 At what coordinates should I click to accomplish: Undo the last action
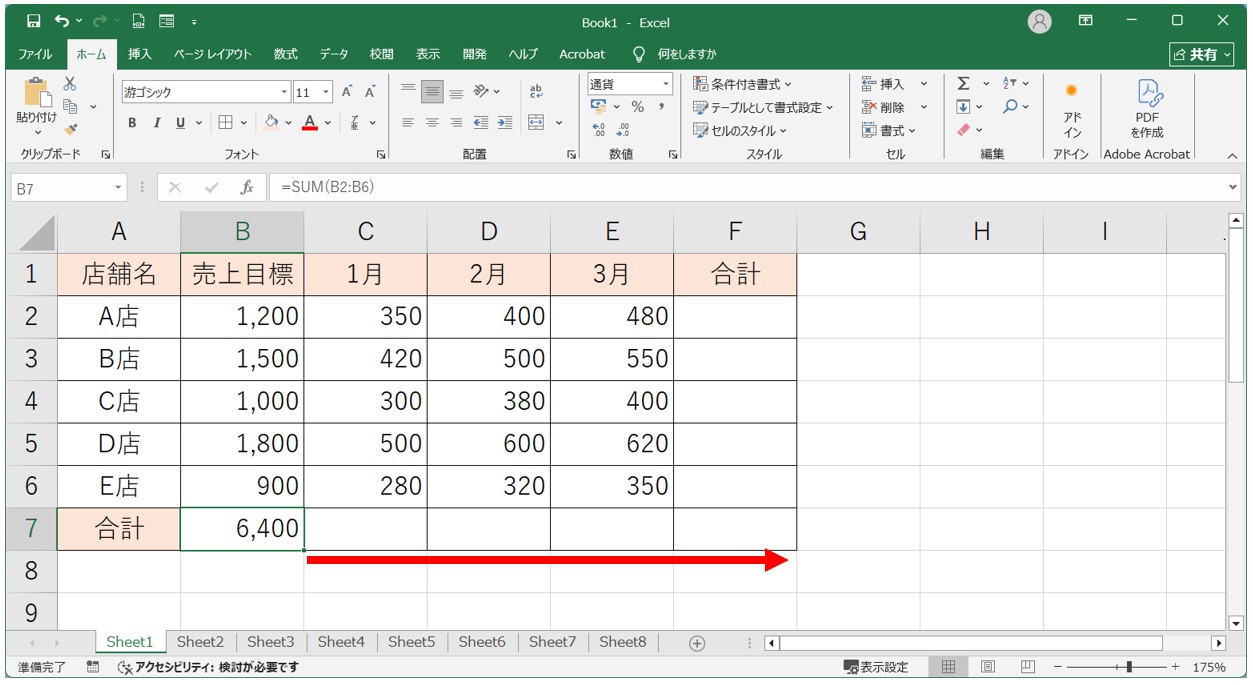click(63, 21)
